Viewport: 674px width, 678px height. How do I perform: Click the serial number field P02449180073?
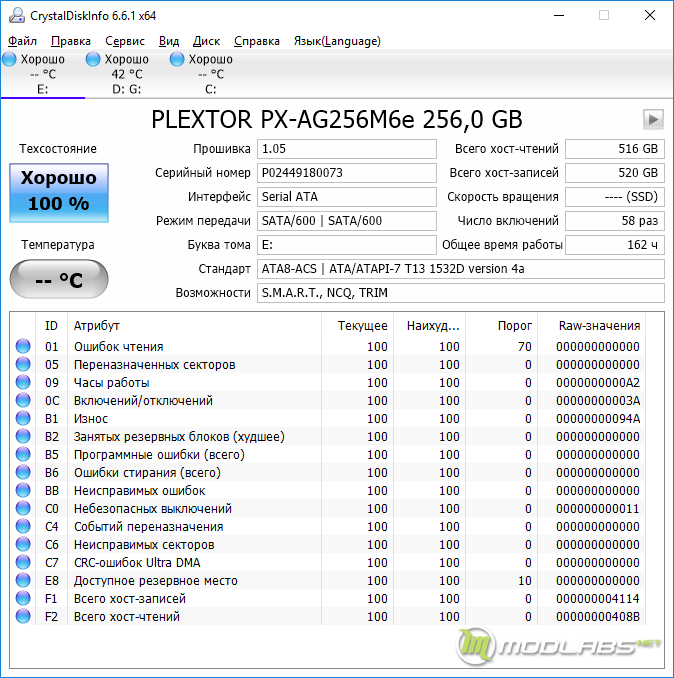point(347,173)
